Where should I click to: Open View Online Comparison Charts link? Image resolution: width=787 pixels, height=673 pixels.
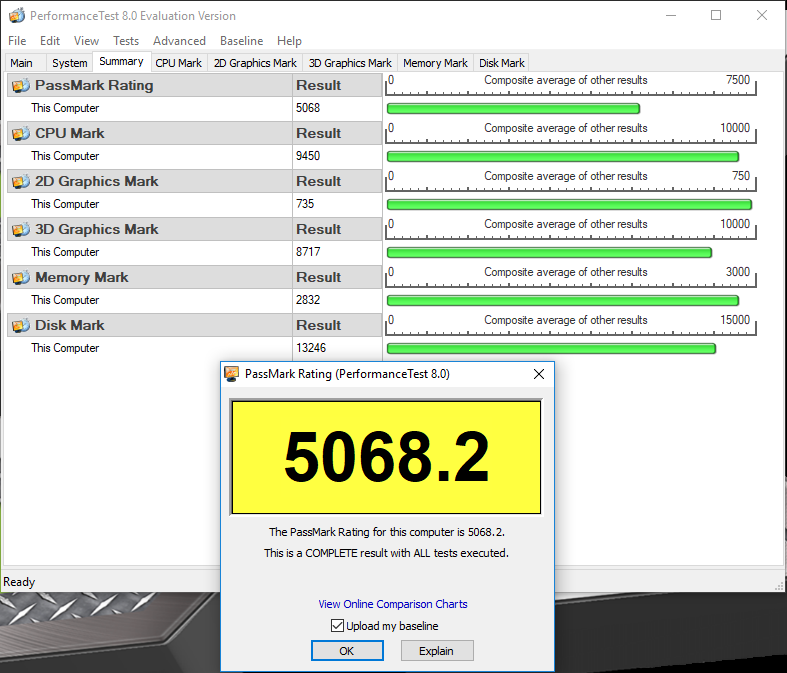coord(392,604)
